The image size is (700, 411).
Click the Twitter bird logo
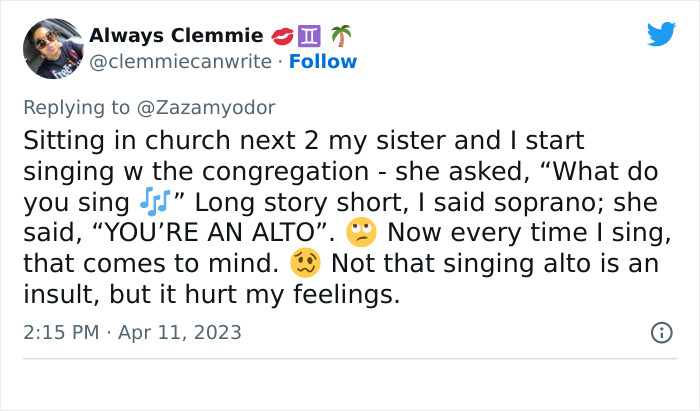tap(661, 34)
